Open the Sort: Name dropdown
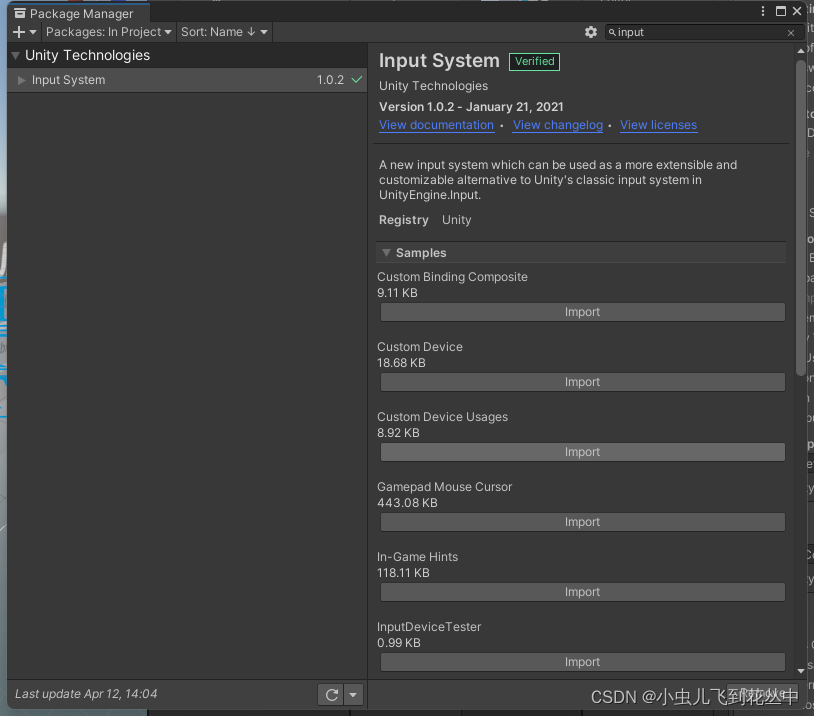The height and width of the screenshot is (716, 814). pyautogui.click(x=224, y=31)
